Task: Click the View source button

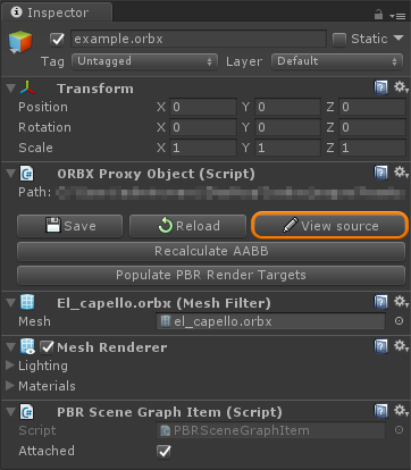Action: 330,226
